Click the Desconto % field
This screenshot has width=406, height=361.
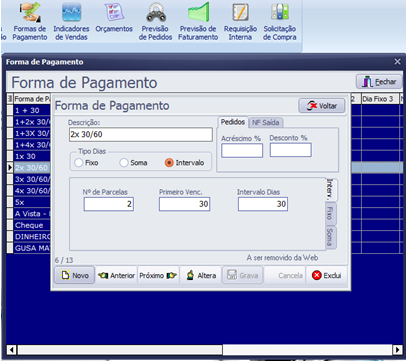[291, 150]
